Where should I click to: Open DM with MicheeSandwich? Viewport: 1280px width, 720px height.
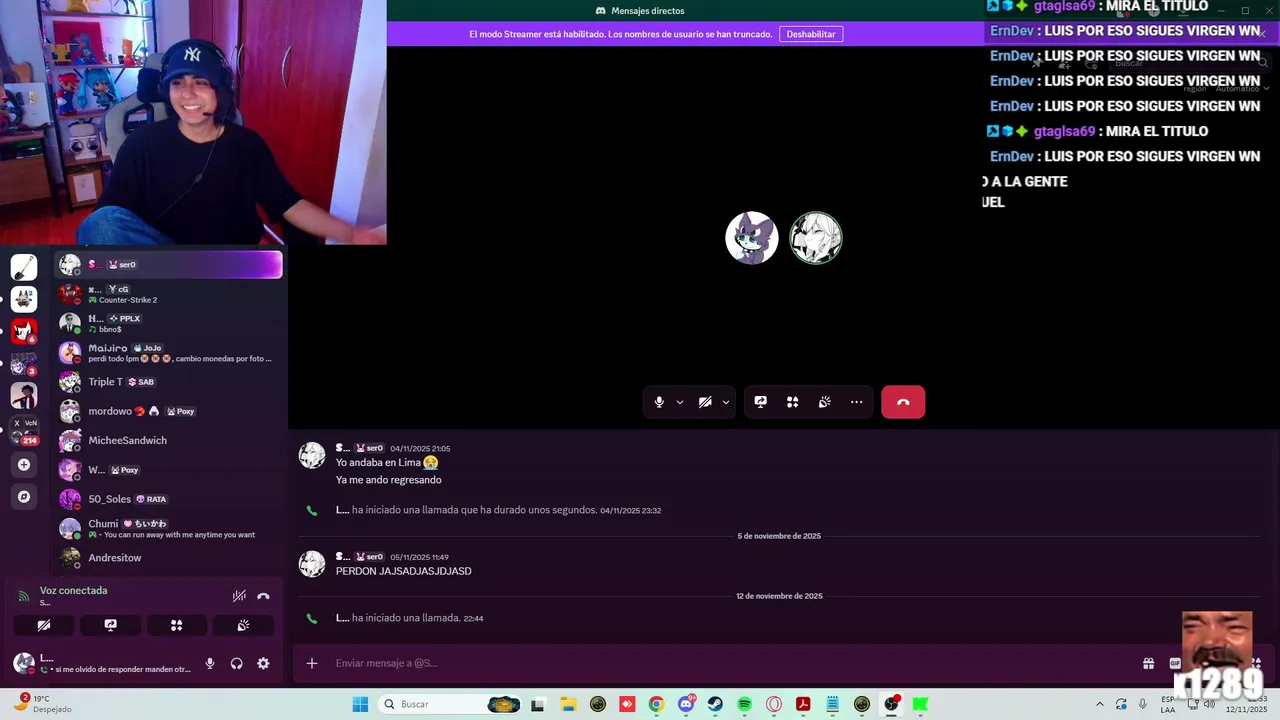point(168,440)
